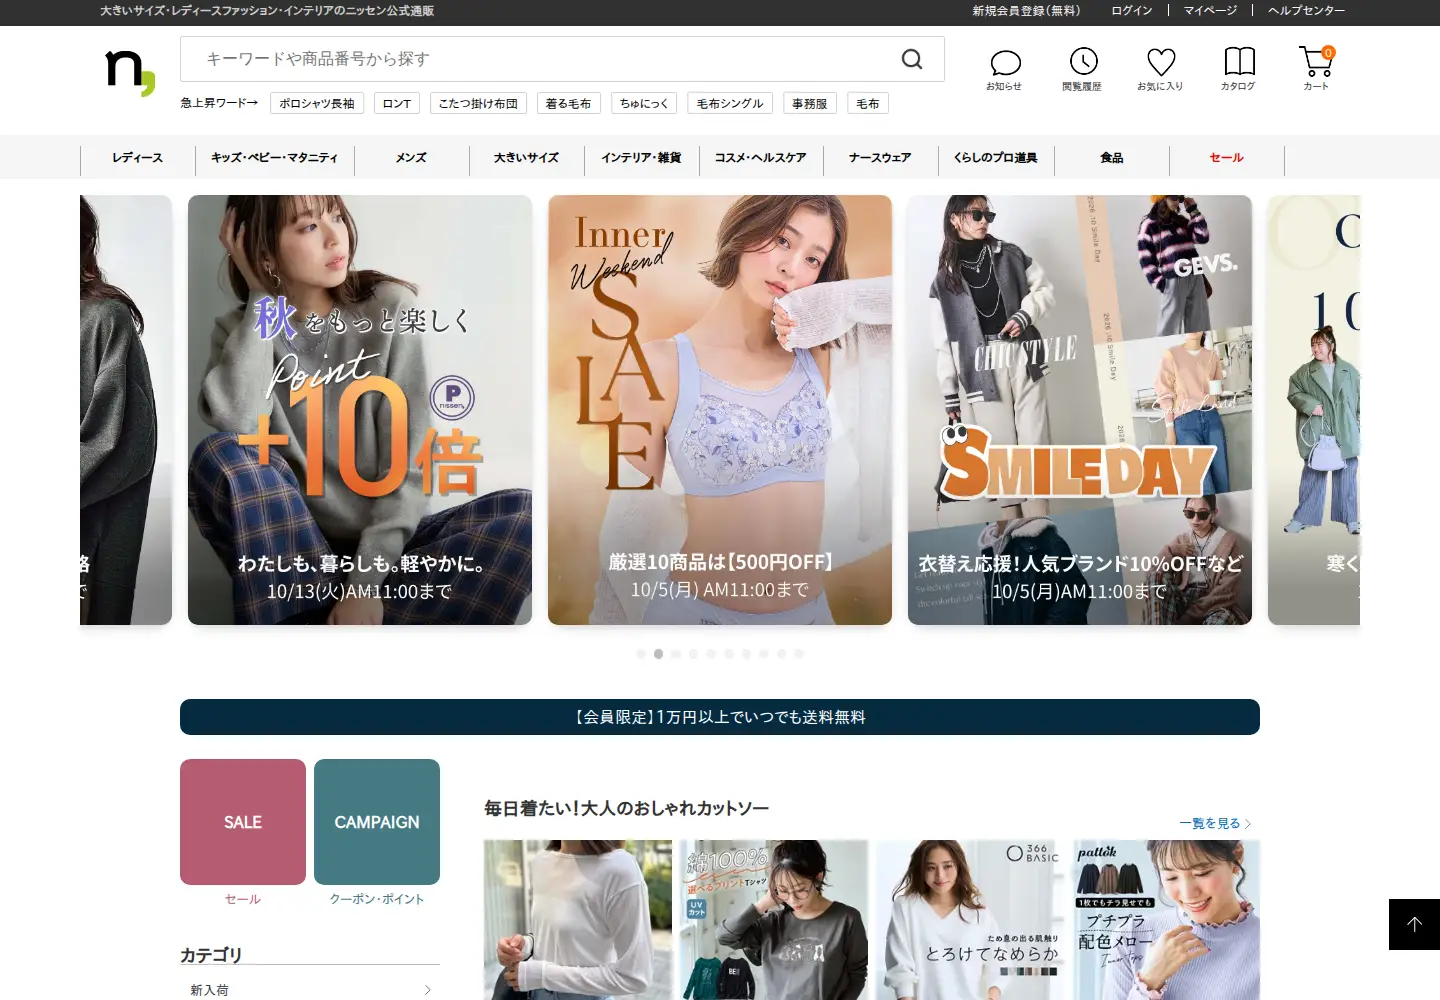Open the 綿100% print T-shirt thumbnail
Screen dimensions: 1440x1000
[774, 920]
